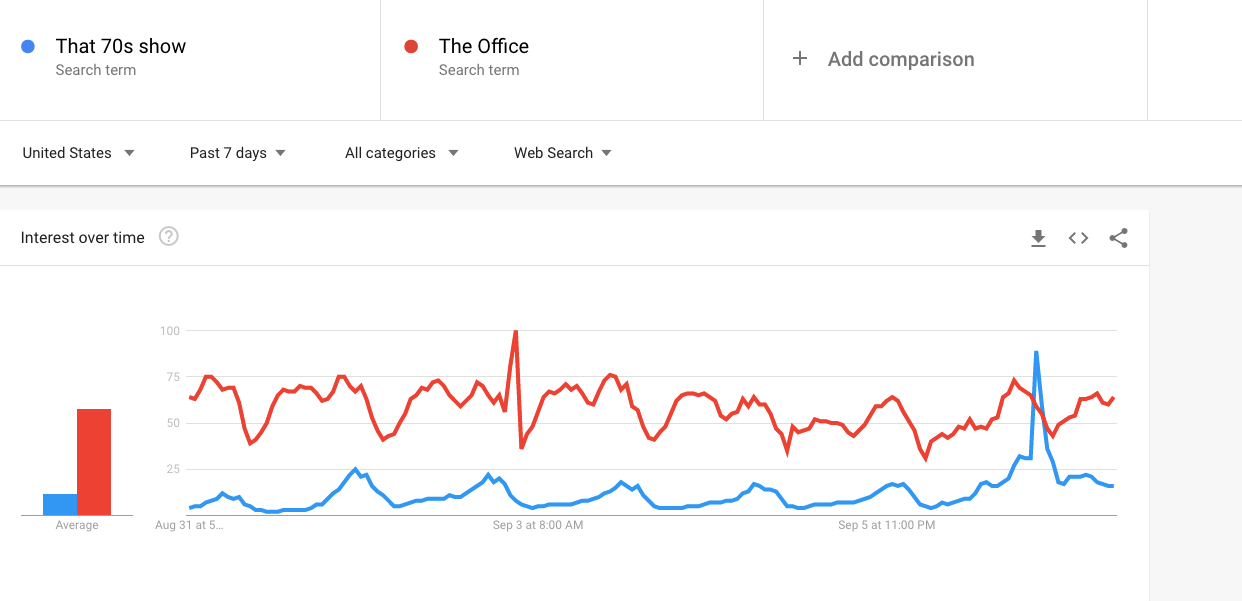Click the red line peak at 100
1242x601 pixels.
click(x=515, y=332)
